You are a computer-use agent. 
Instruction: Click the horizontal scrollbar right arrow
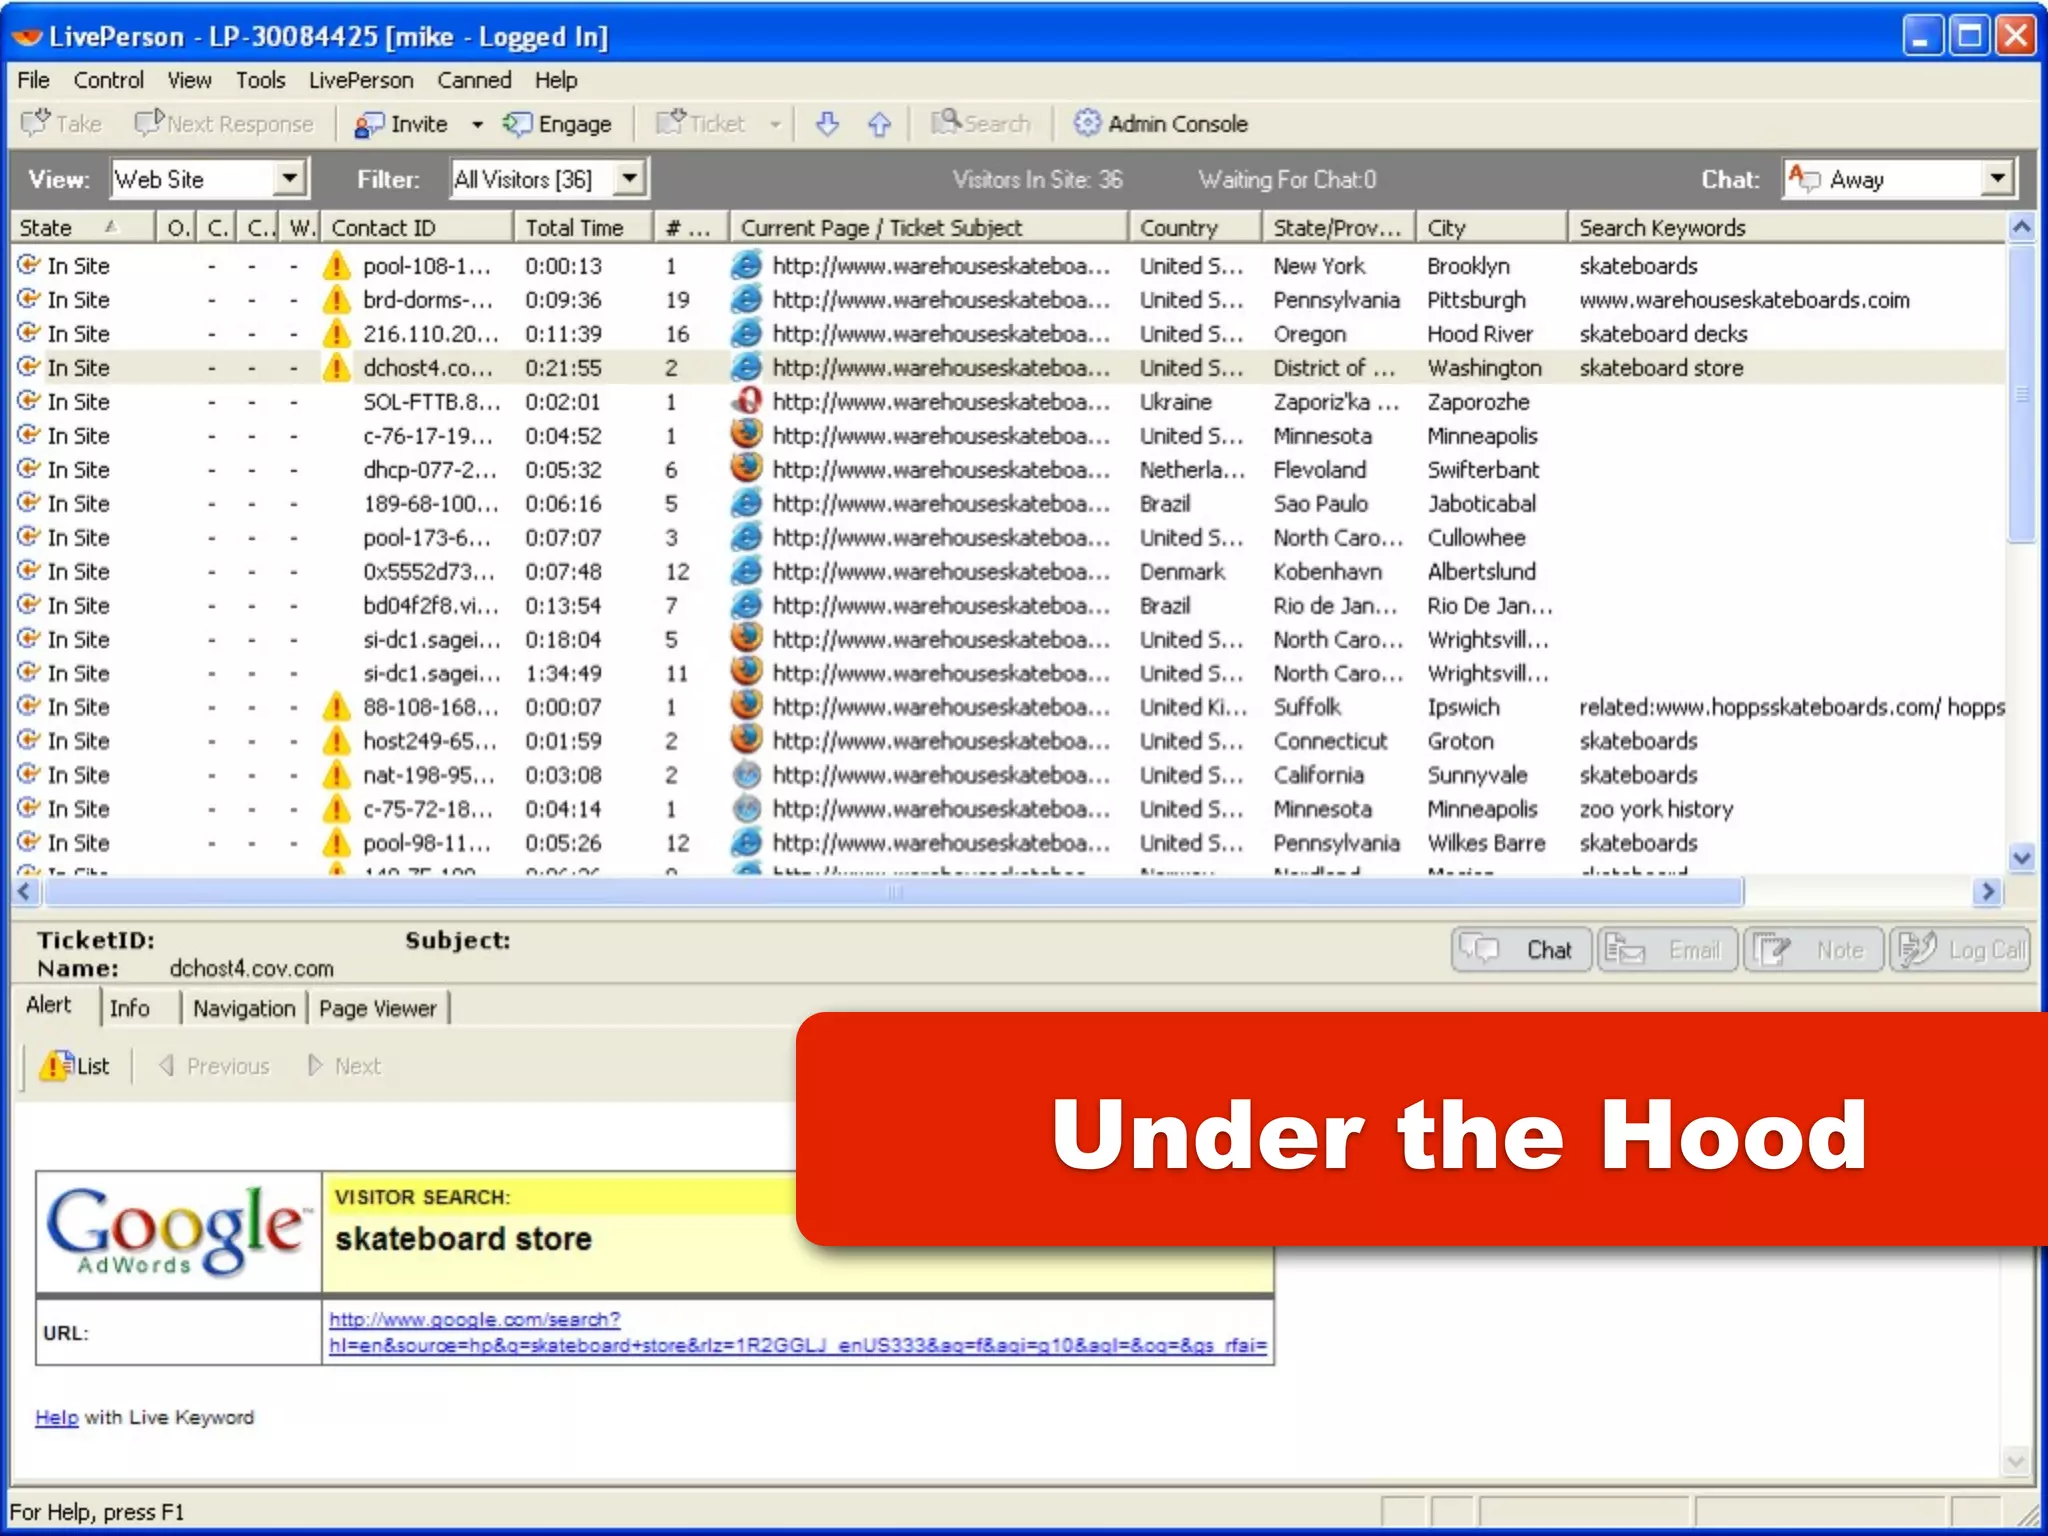1988,891
